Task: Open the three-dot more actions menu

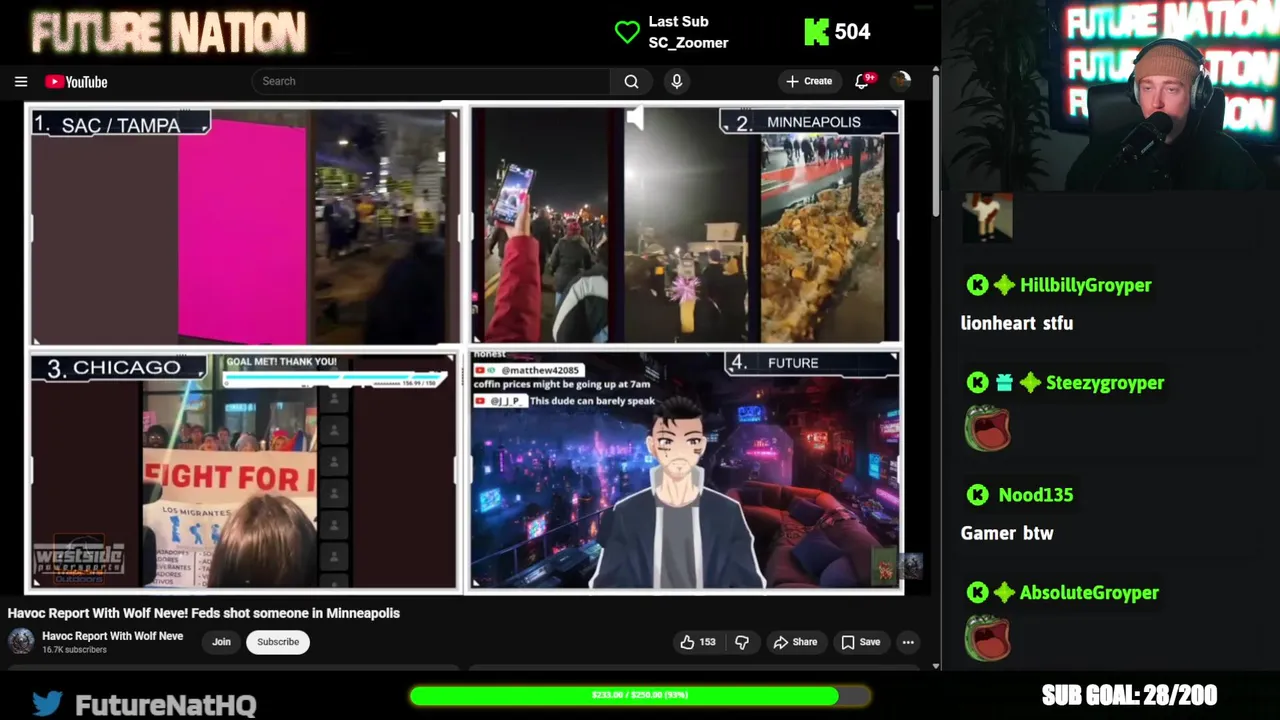Action: (x=908, y=642)
